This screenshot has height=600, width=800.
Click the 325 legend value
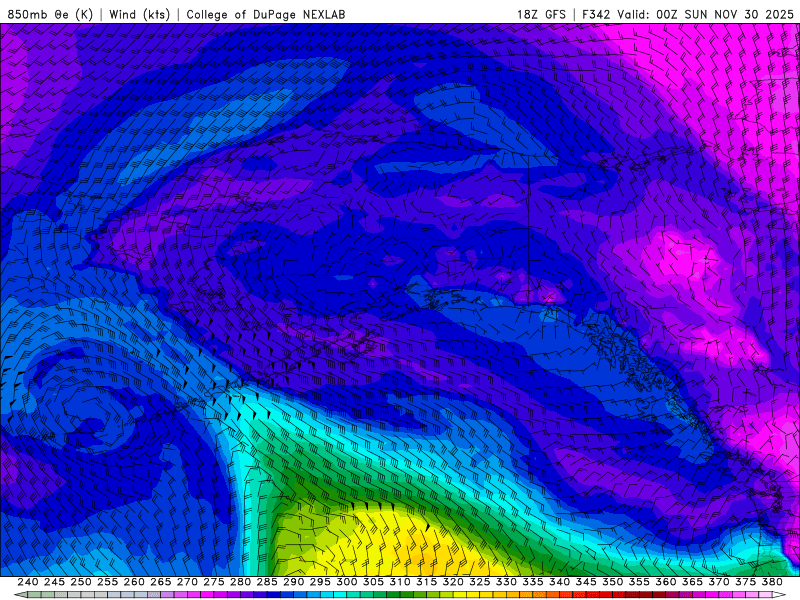(480, 582)
